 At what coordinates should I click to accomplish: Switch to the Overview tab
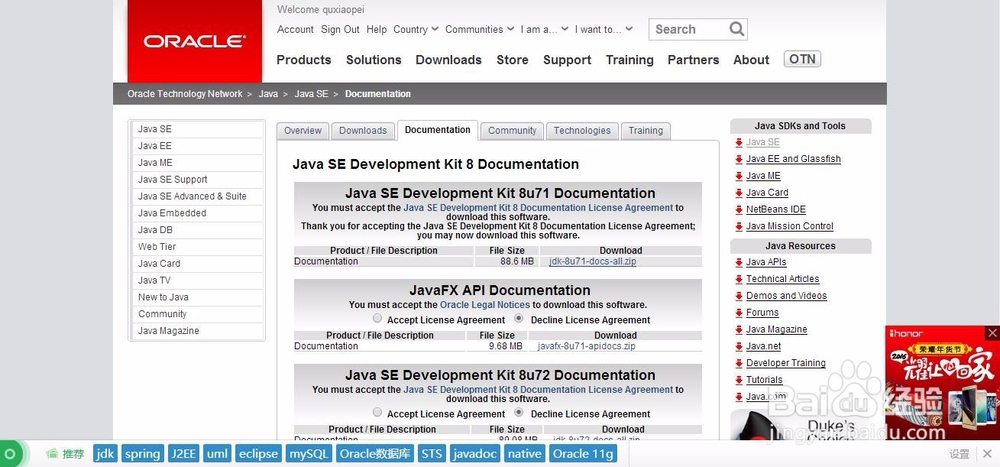click(x=303, y=131)
